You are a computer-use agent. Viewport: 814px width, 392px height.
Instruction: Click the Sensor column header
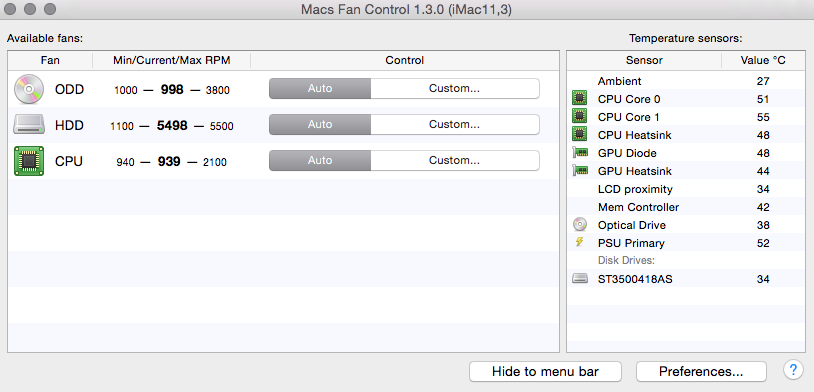coord(644,60)
